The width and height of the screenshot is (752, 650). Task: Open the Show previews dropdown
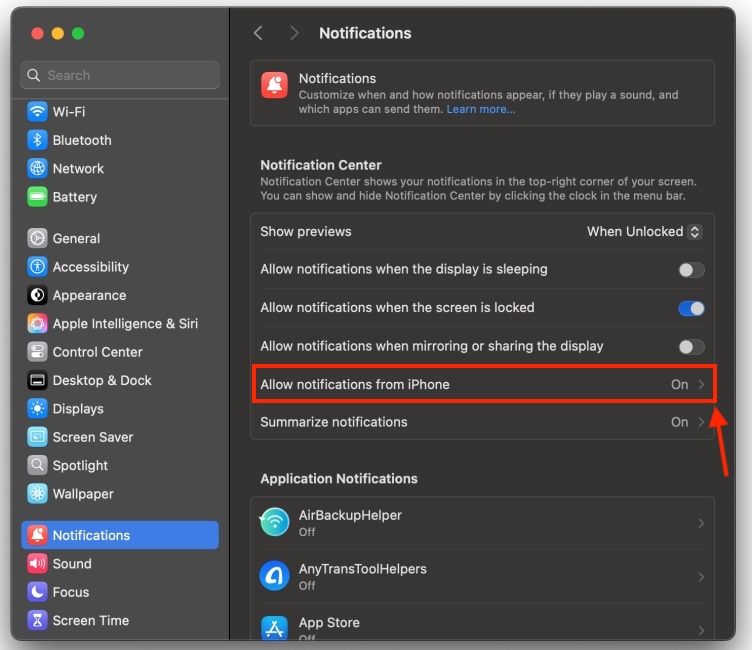[644, 232]
